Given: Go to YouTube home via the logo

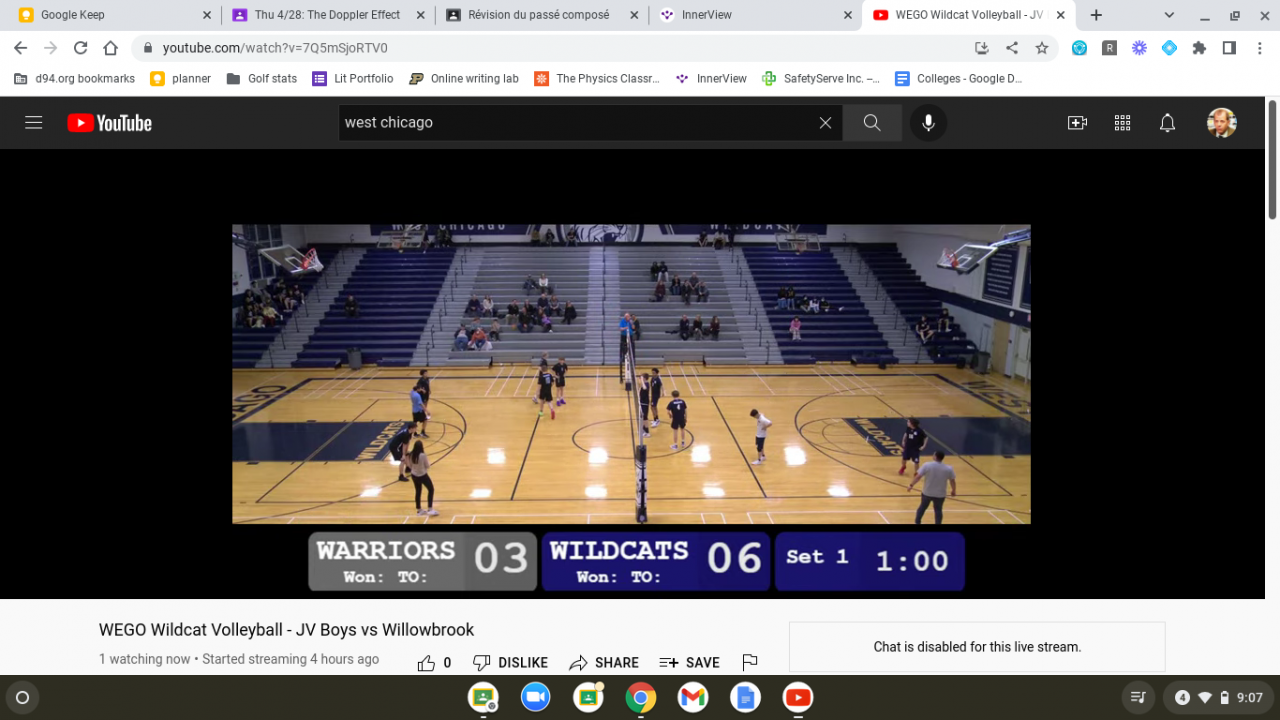Looking at the screenshot, I should pos(110,123).
